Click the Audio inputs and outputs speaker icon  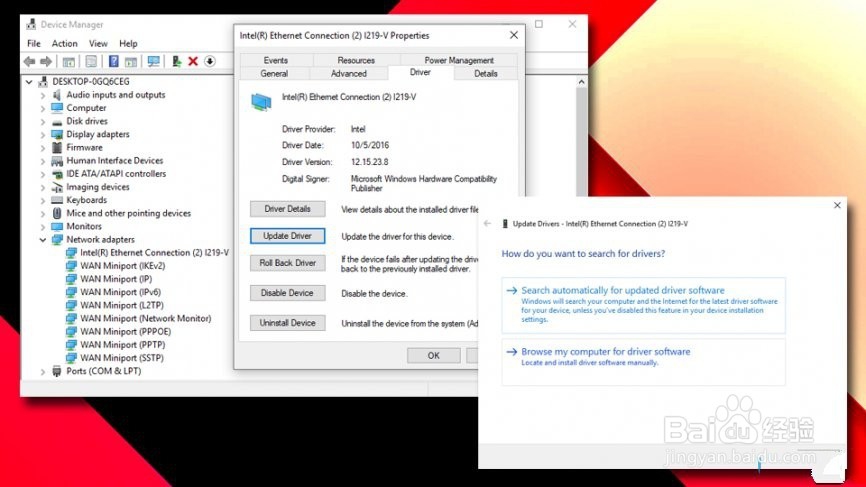pyautogui.click(x=56, y=95)
